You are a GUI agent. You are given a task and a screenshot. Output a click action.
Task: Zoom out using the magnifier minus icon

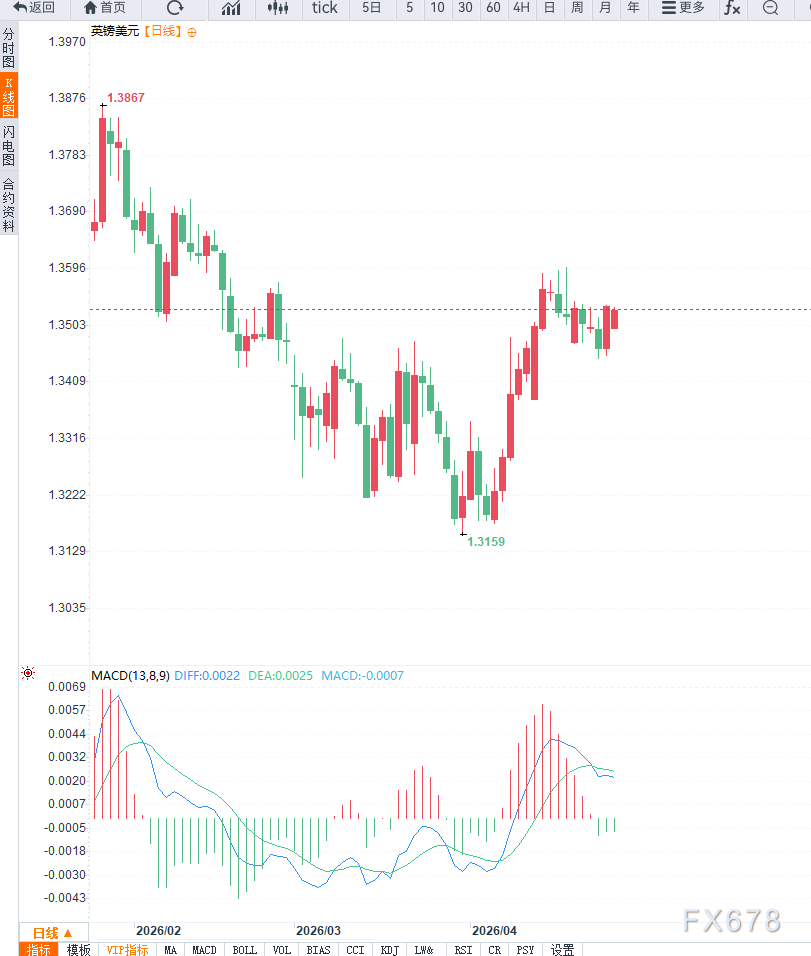point(770,8)
